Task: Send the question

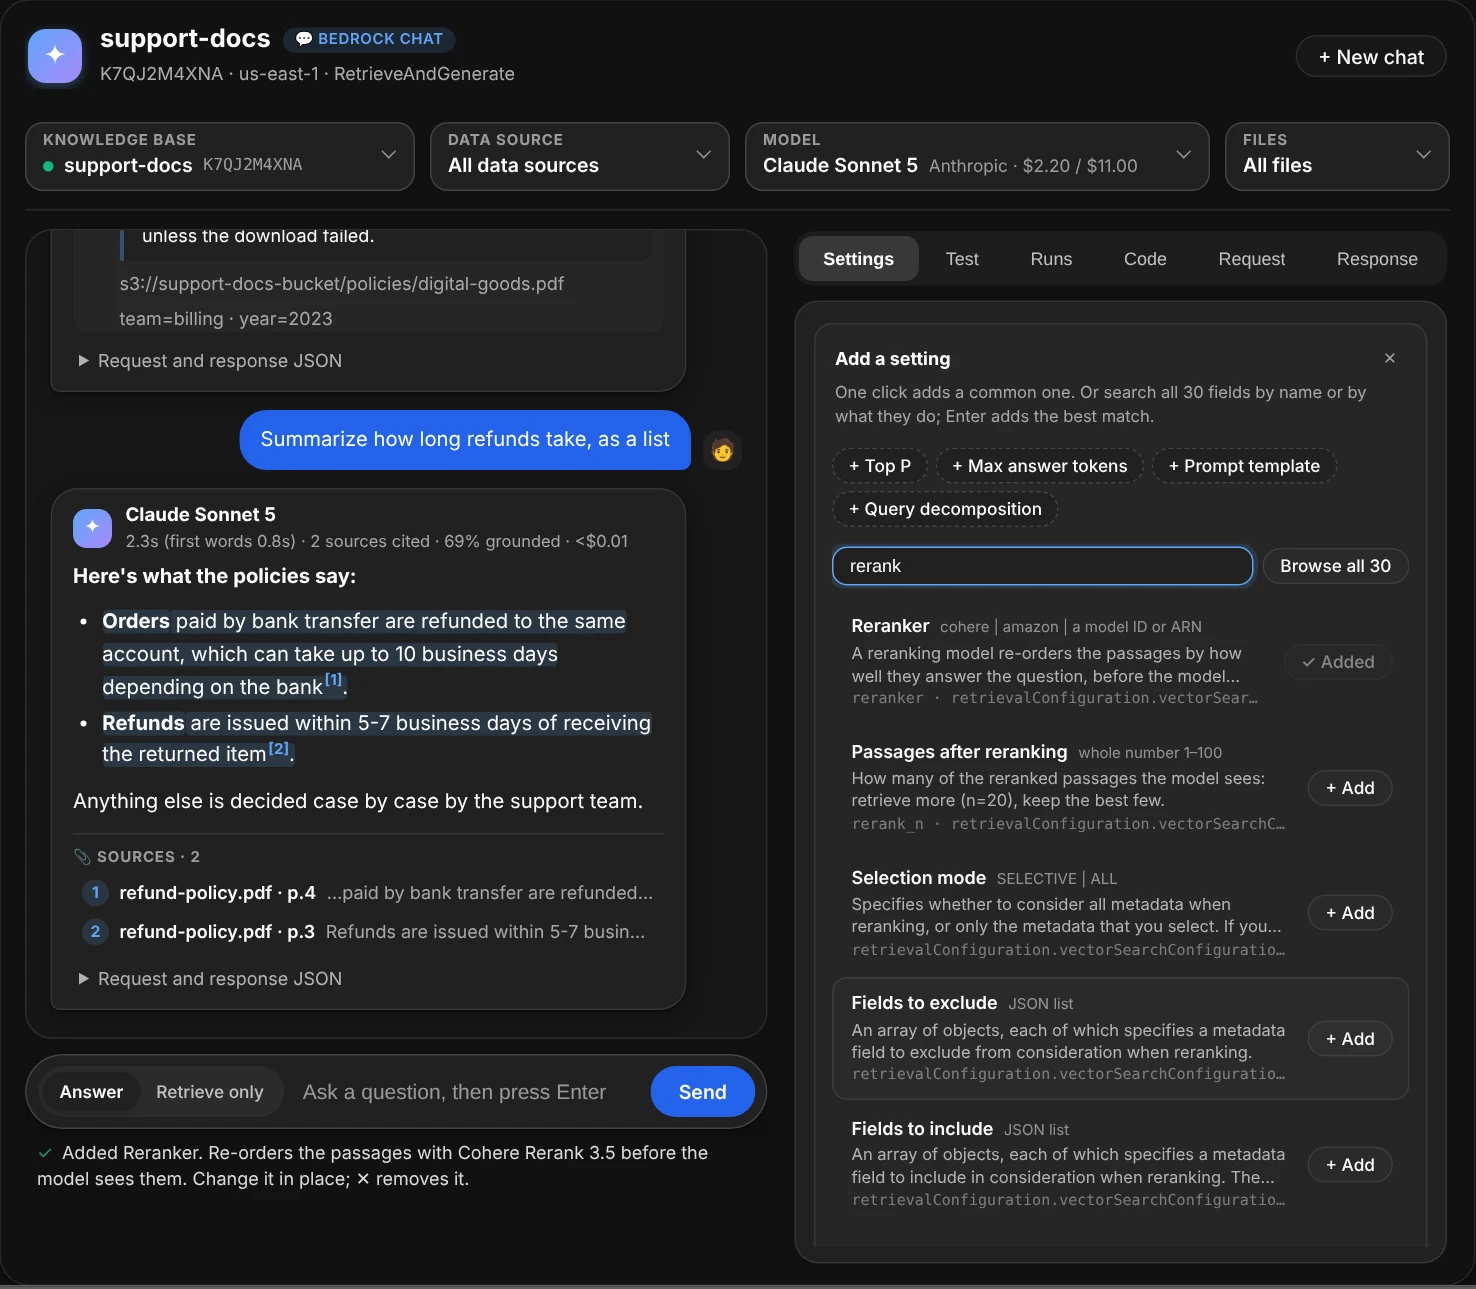Action: pos(702,1092)
